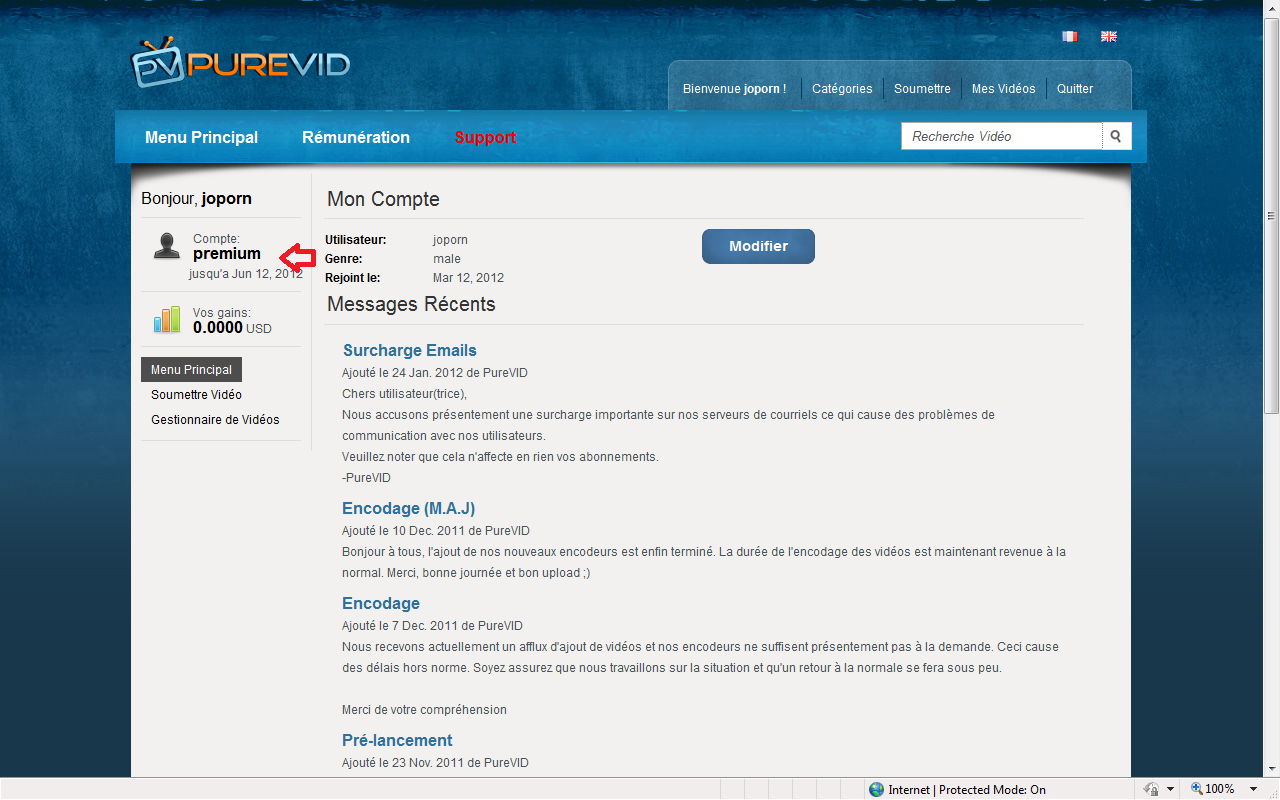Open the Menu Principal nav tab

coord(201,138)
